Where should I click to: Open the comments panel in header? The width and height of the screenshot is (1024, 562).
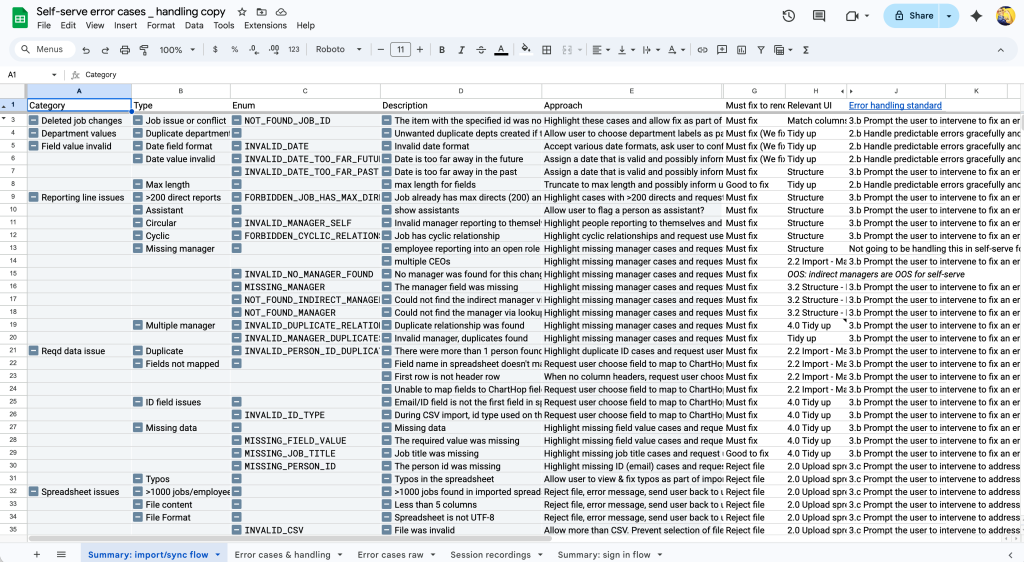click(819, 16)
